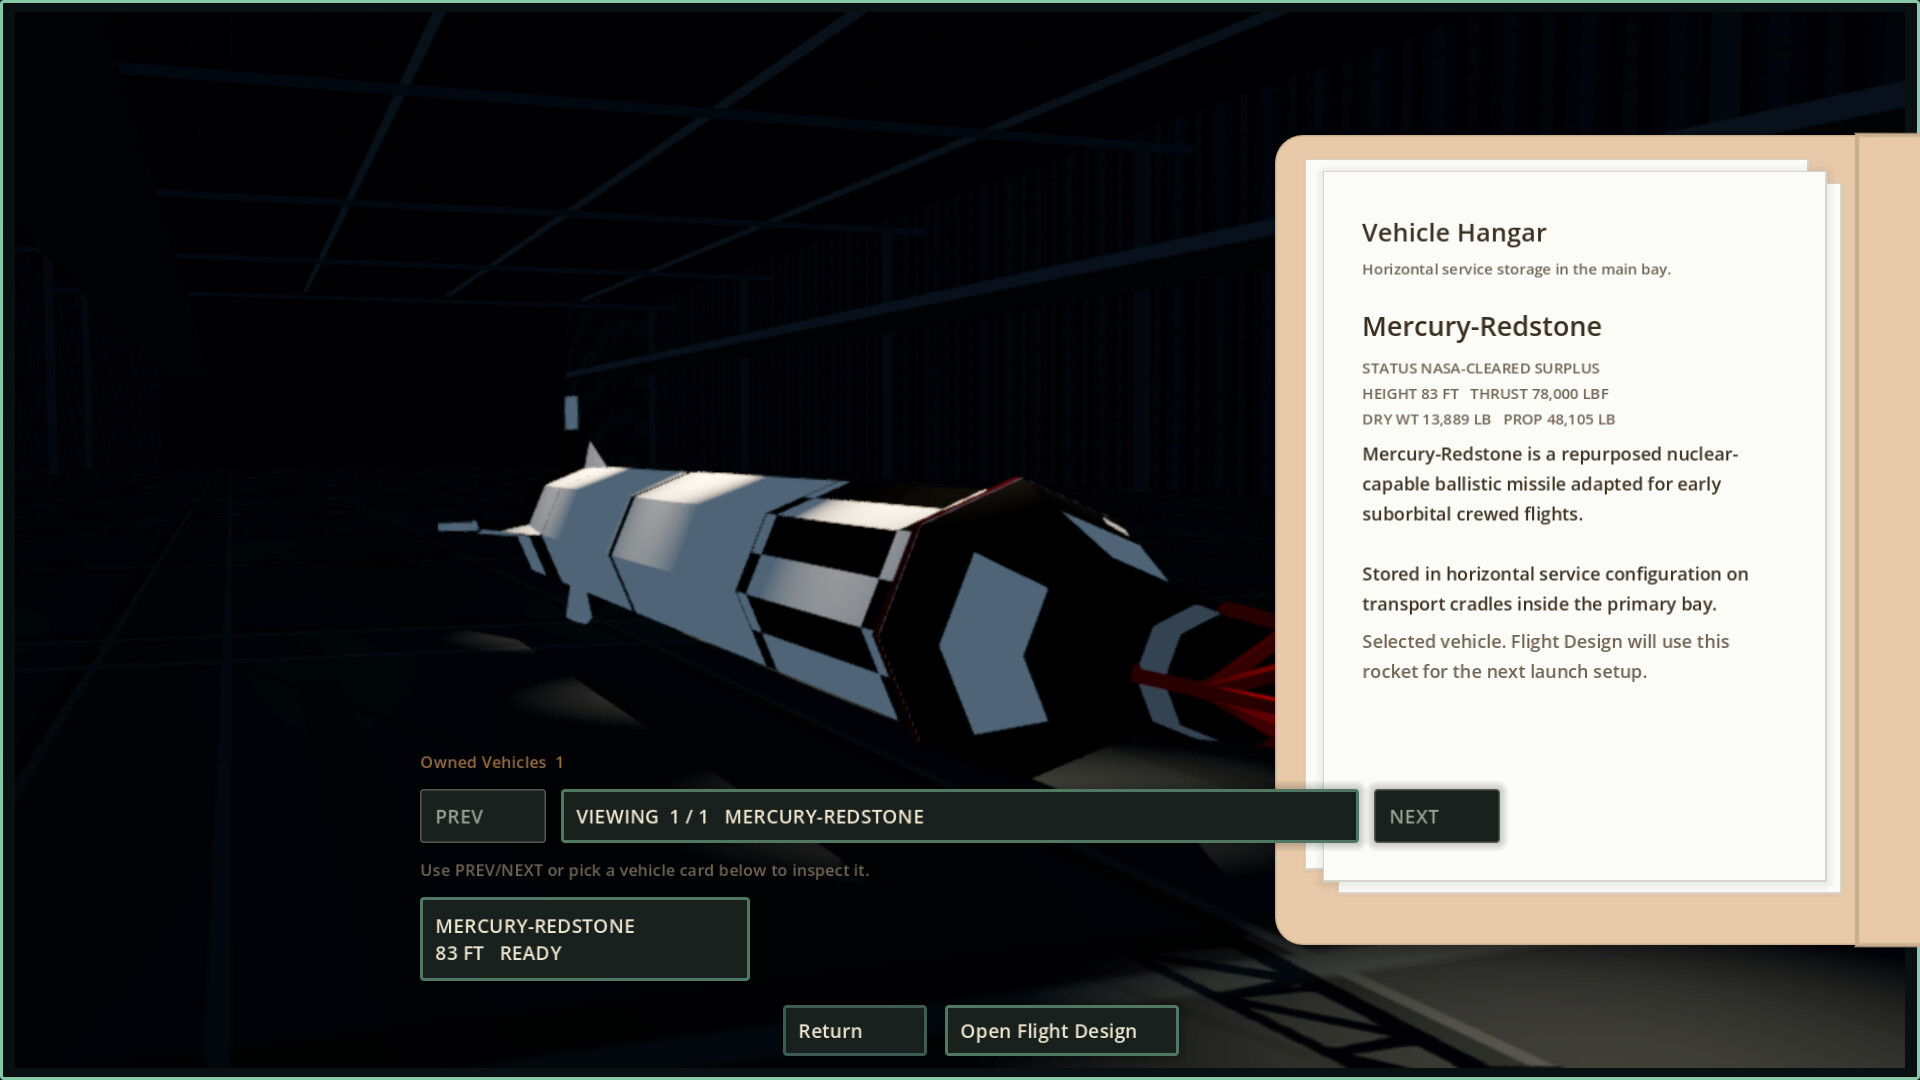Click the Owned Vehicles 1 label
1920x1080 pixels.
click(492, 762)
